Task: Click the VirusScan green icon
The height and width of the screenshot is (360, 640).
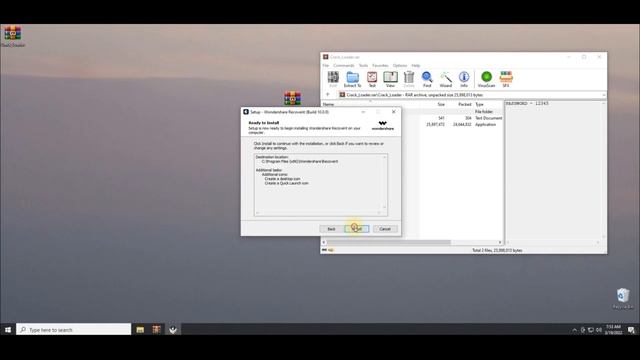Action: pos(486,79)
